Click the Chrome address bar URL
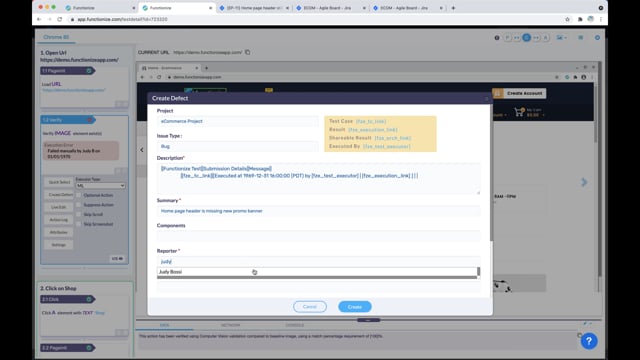Screen dimensions: 640x360 [122, 19]
